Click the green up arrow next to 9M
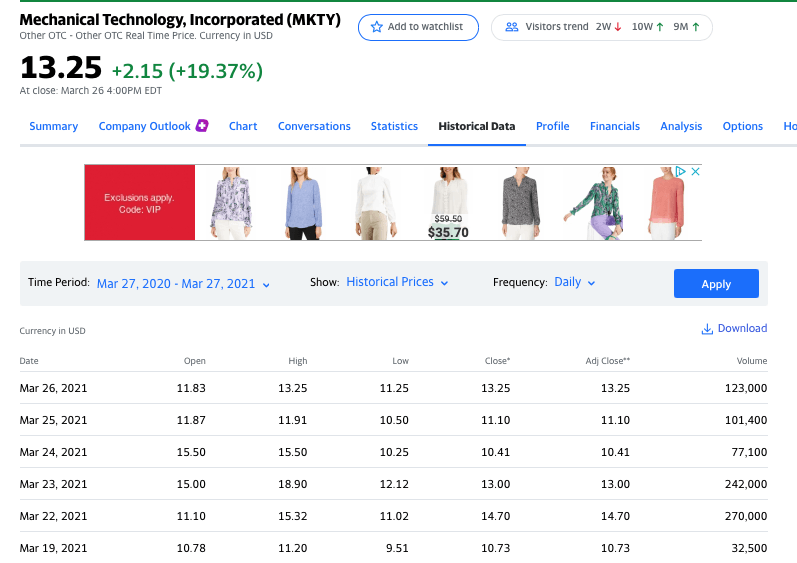Screen dimensions: 797x563 695,27
